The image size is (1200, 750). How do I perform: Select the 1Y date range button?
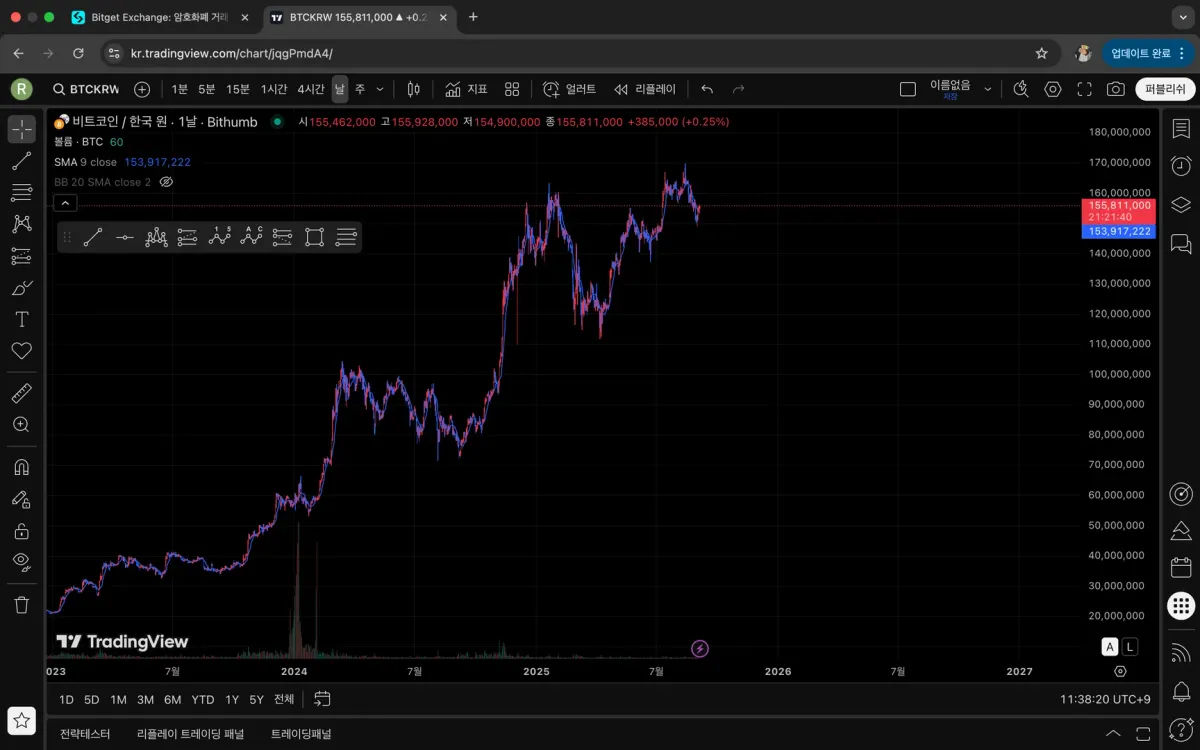pos(232,699)
